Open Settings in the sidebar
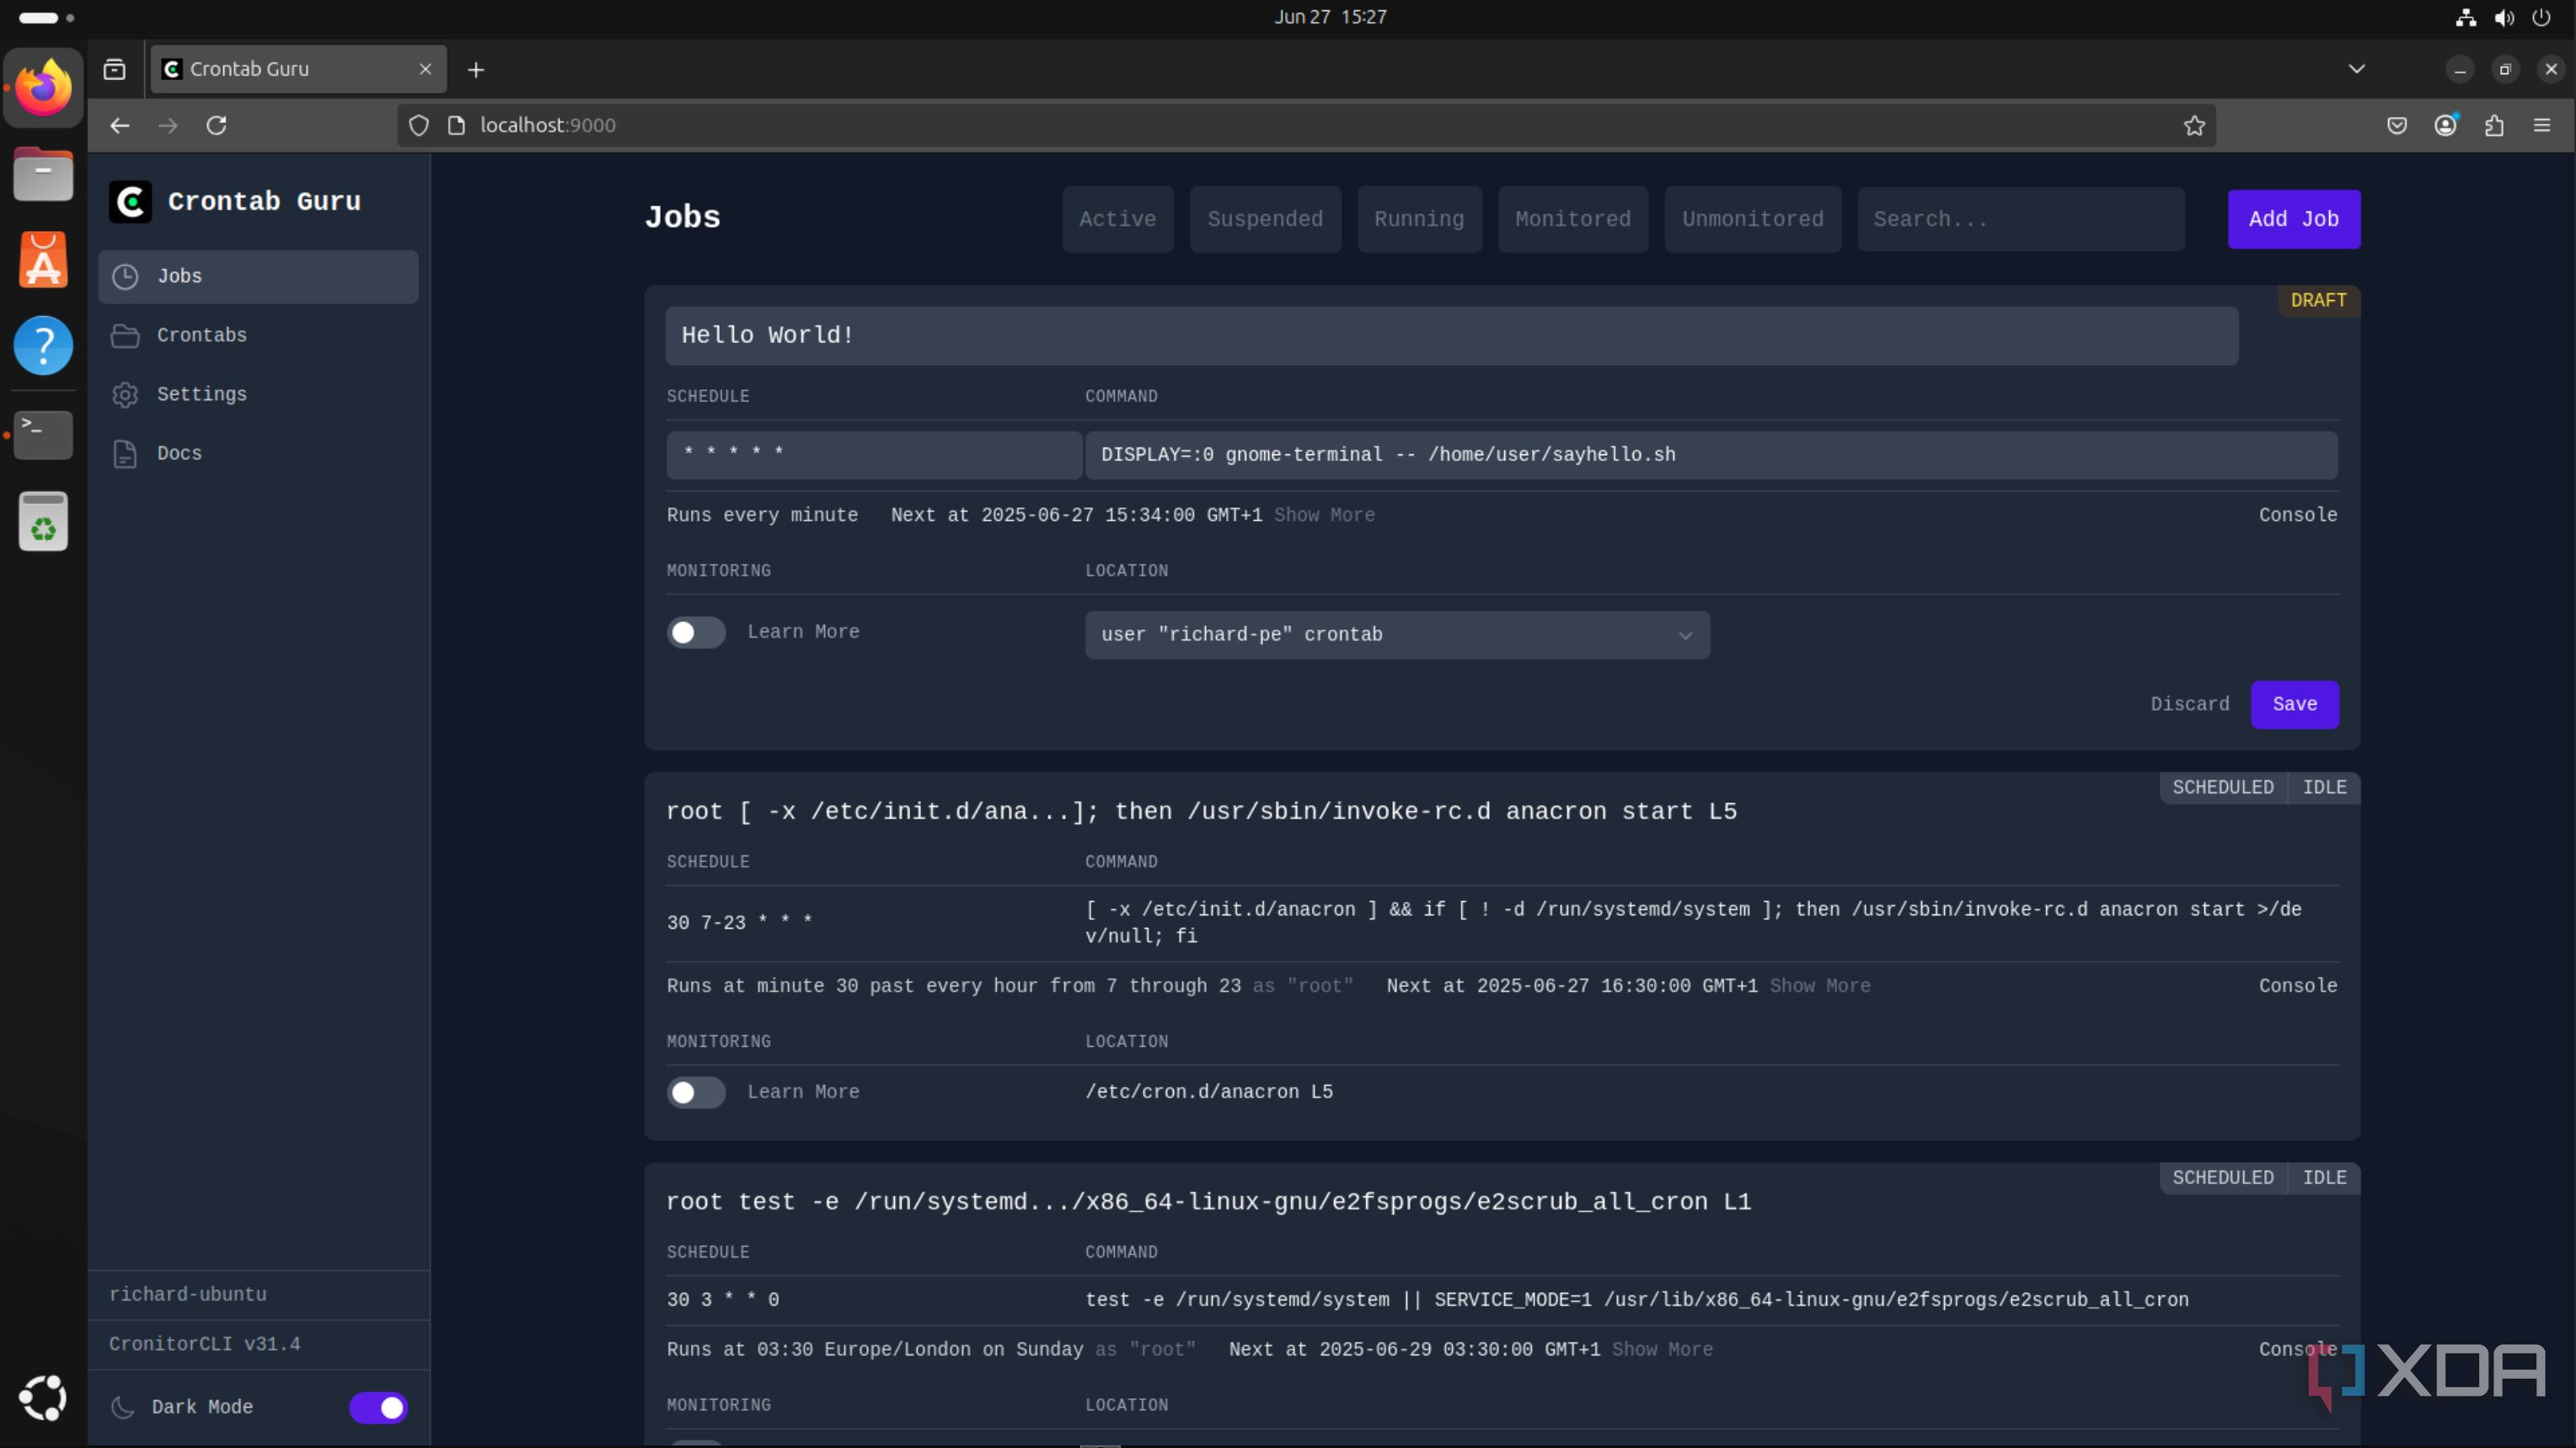 [258, 394]
